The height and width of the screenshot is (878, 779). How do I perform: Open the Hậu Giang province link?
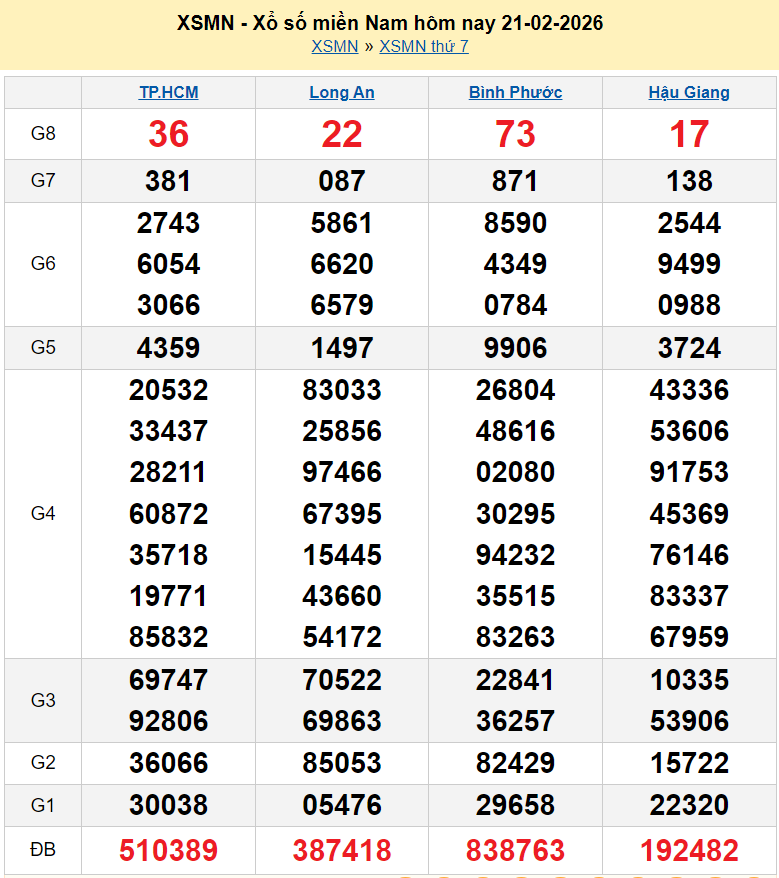click(x=689, y=92)
